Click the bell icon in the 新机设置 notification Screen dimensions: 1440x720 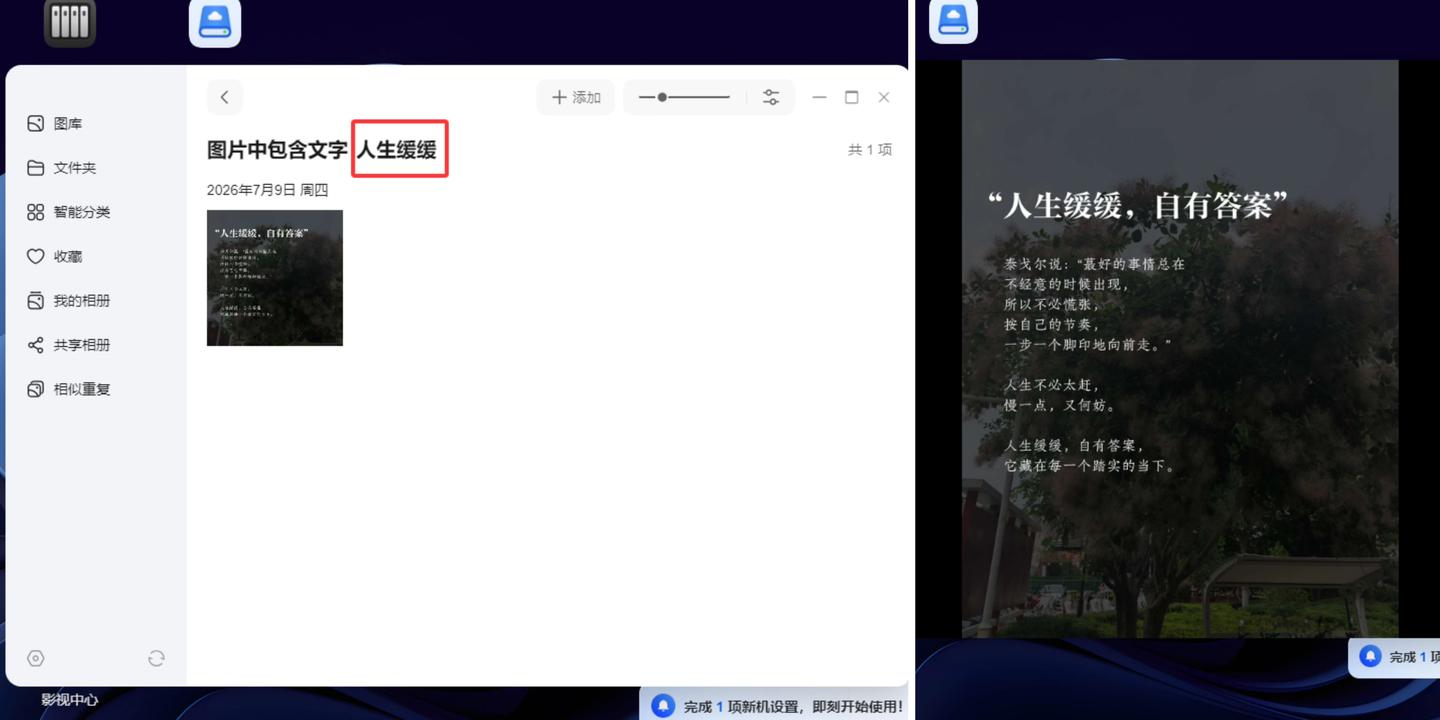pyautogui.click(x=662, y=706)
